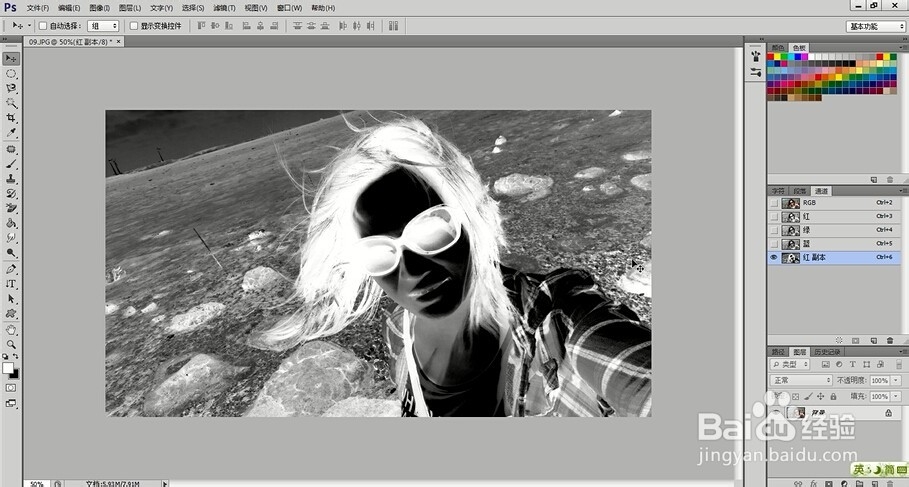The image size is (909, 487).
Task: Click the 09.JPG document tab
Action: click(x=74, y=42)
